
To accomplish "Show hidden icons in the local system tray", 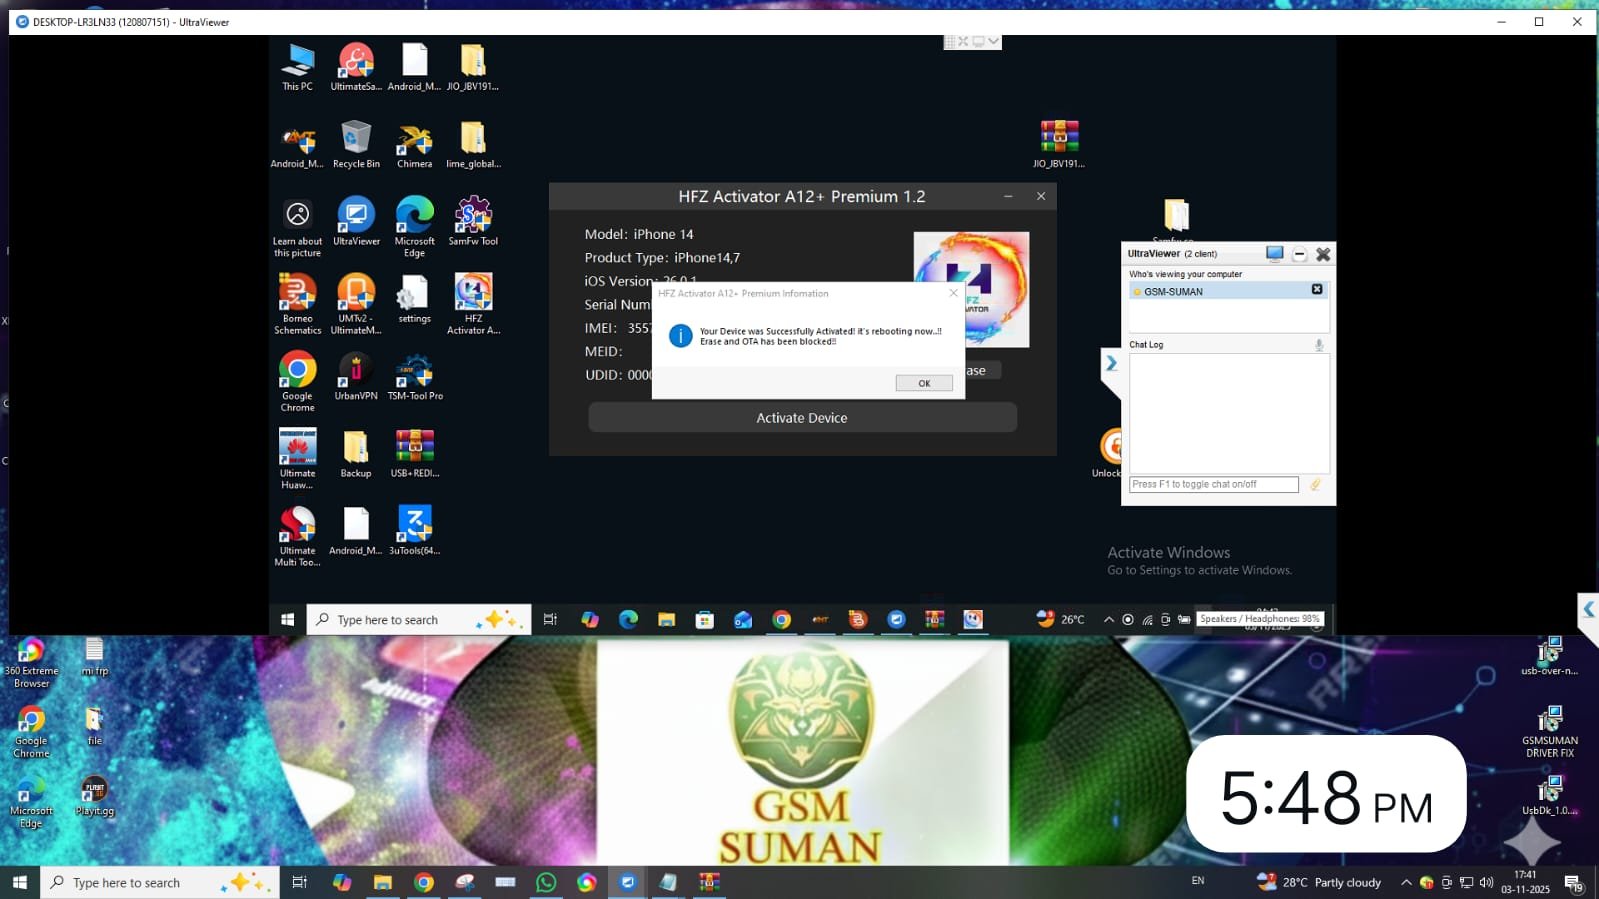I will click(1406, 882).
